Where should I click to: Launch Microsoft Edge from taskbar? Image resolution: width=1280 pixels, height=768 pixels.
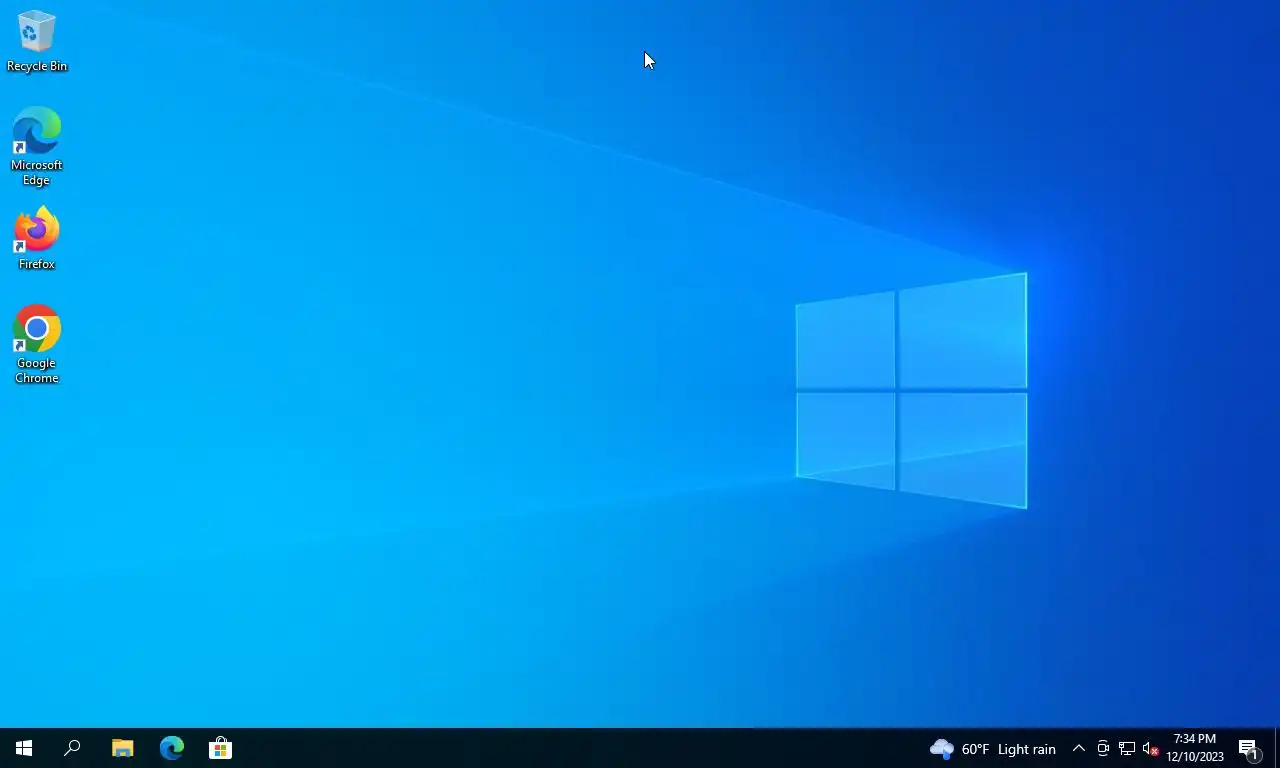pyautogui.click(x=172, y=748)
